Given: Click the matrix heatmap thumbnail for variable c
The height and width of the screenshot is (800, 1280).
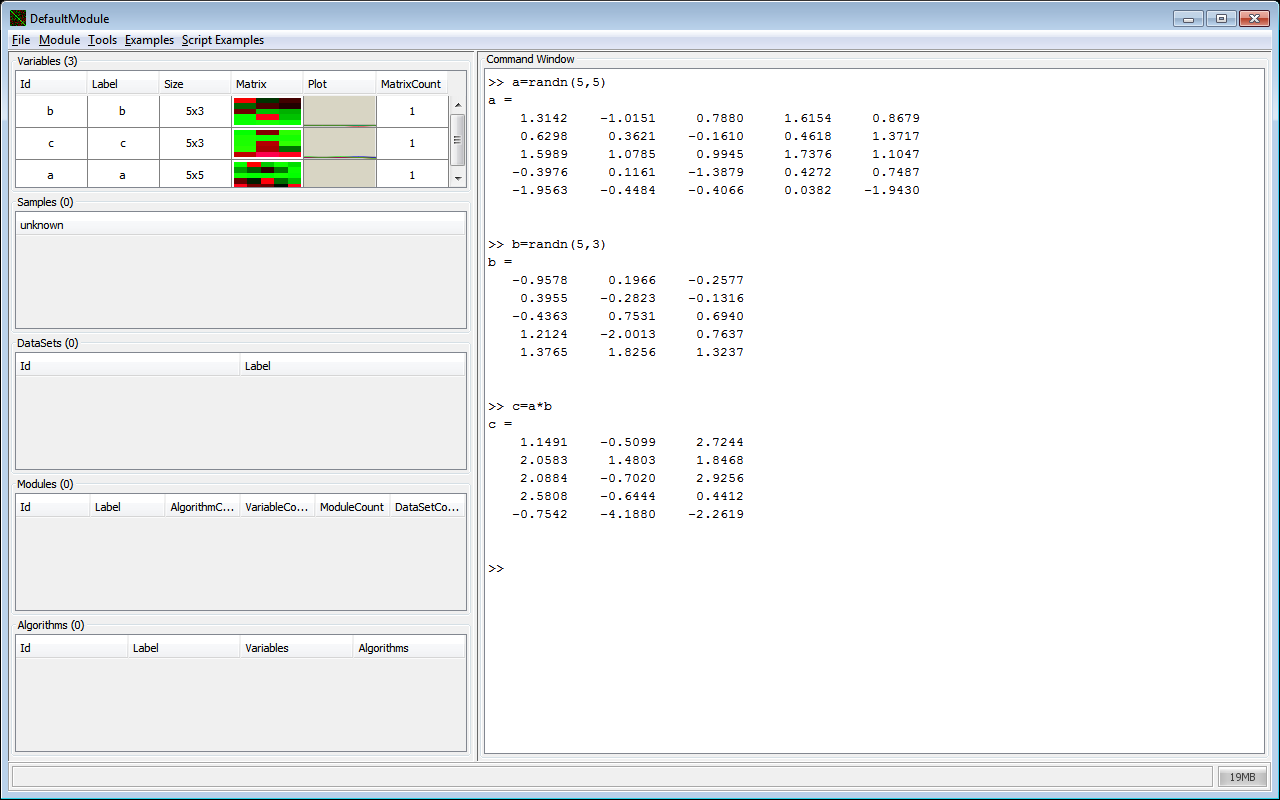Looking at the screenshot, I should coord(267,144).
